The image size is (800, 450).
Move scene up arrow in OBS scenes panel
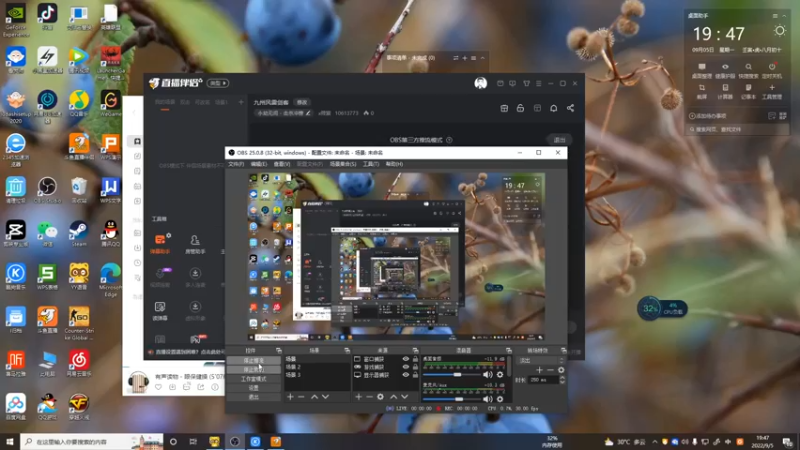[314, 397]
